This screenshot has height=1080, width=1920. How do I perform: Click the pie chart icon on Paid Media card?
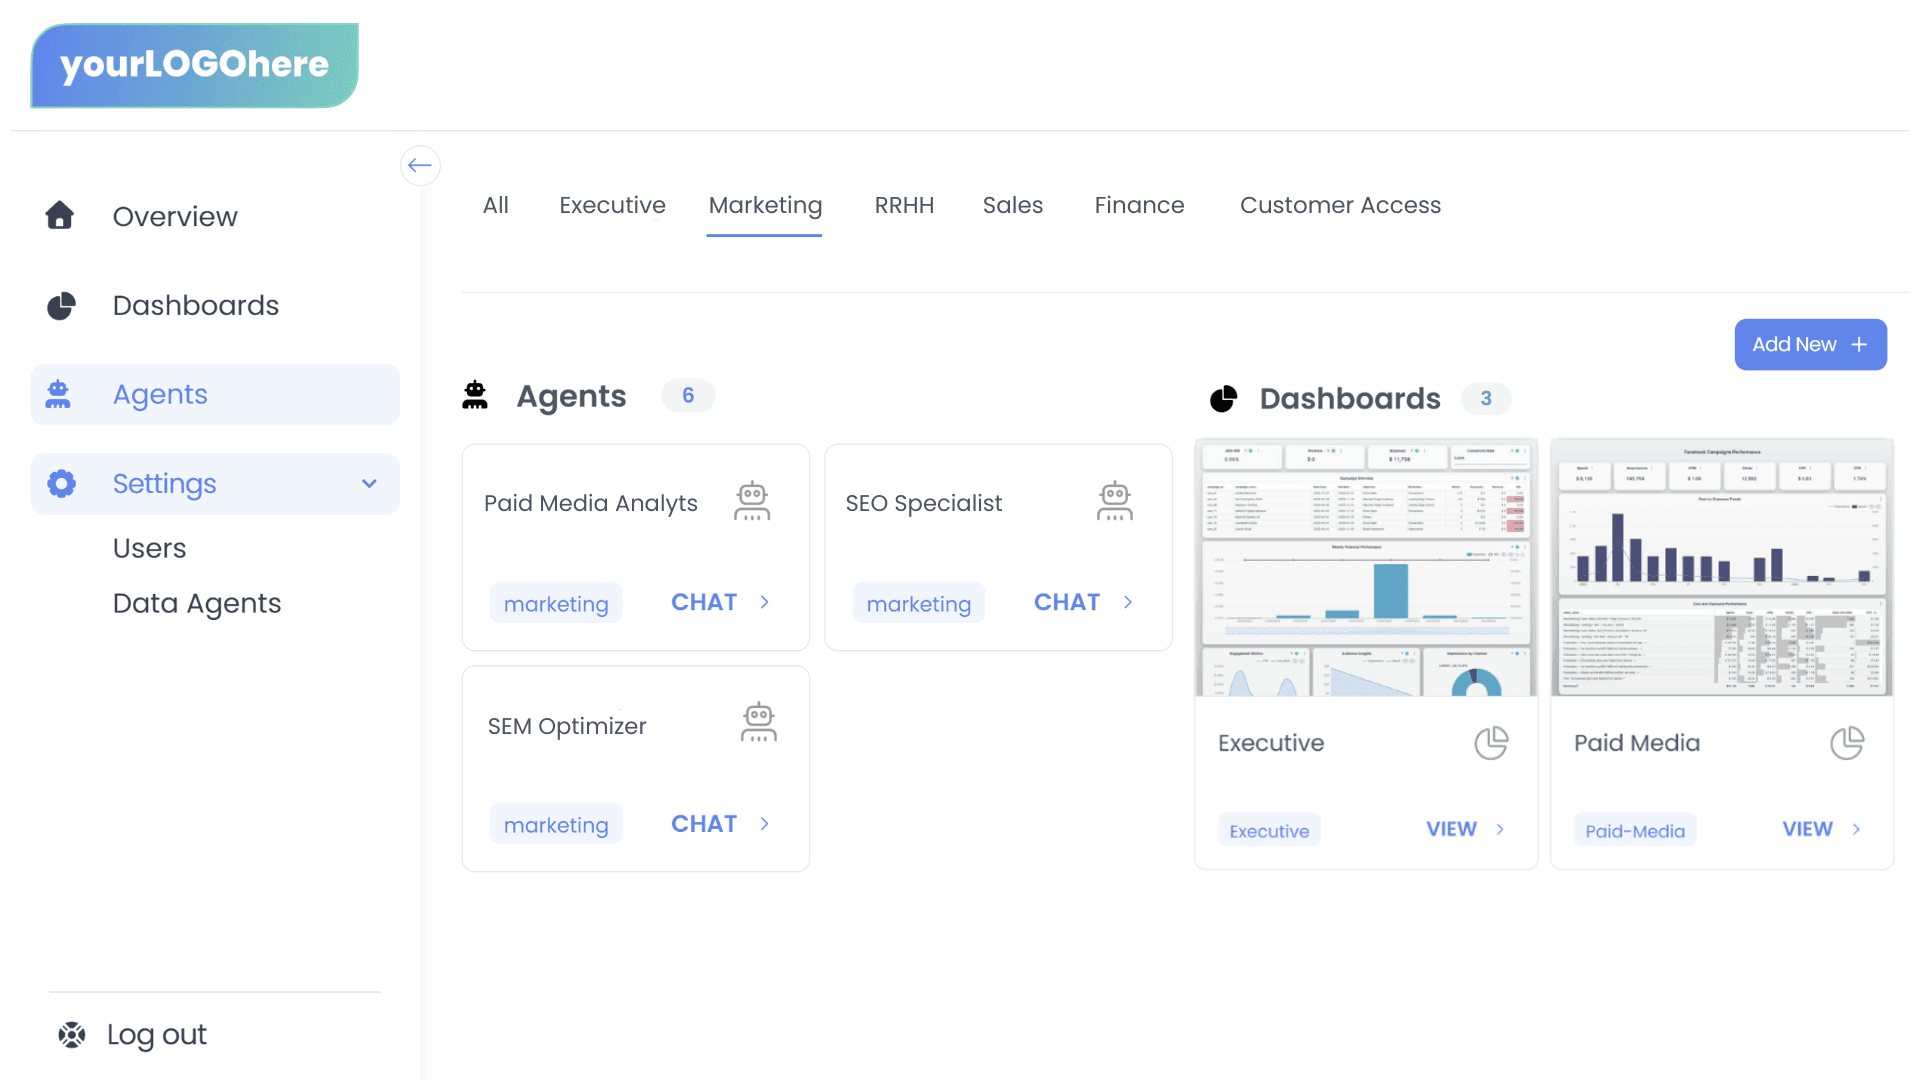[x=1846, y=743]
